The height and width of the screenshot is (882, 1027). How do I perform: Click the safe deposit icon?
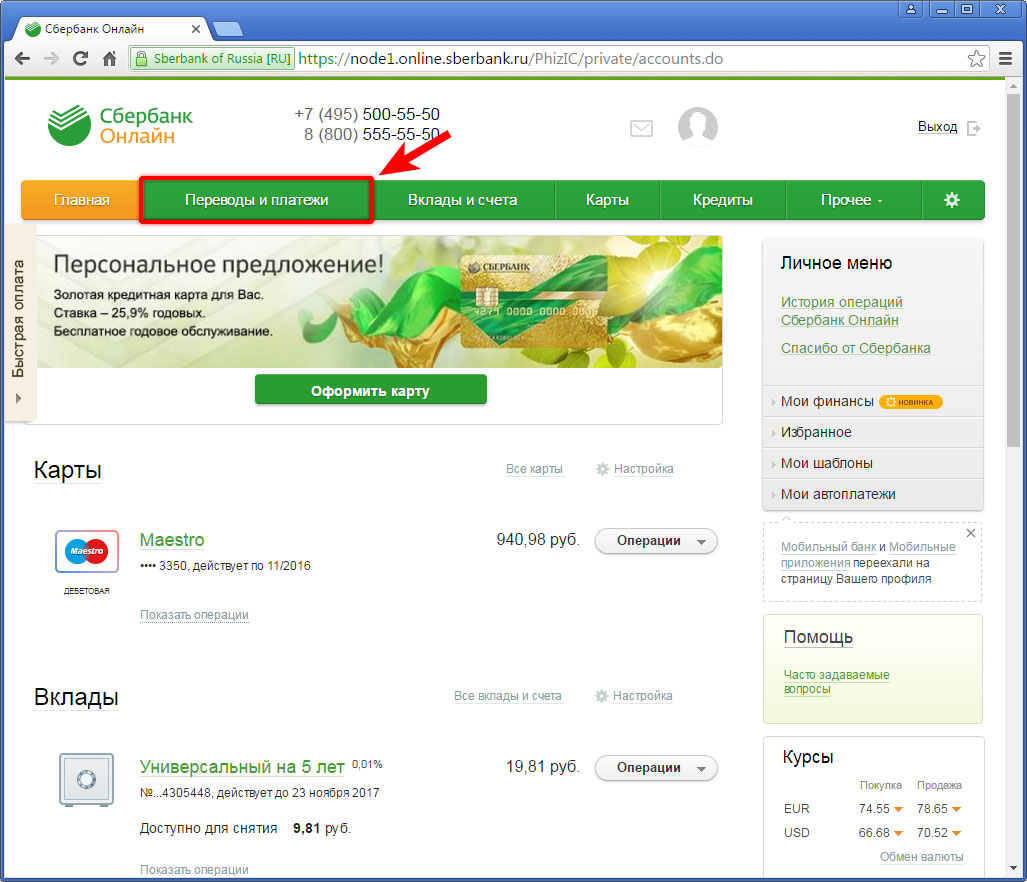(x=86, y=779)
